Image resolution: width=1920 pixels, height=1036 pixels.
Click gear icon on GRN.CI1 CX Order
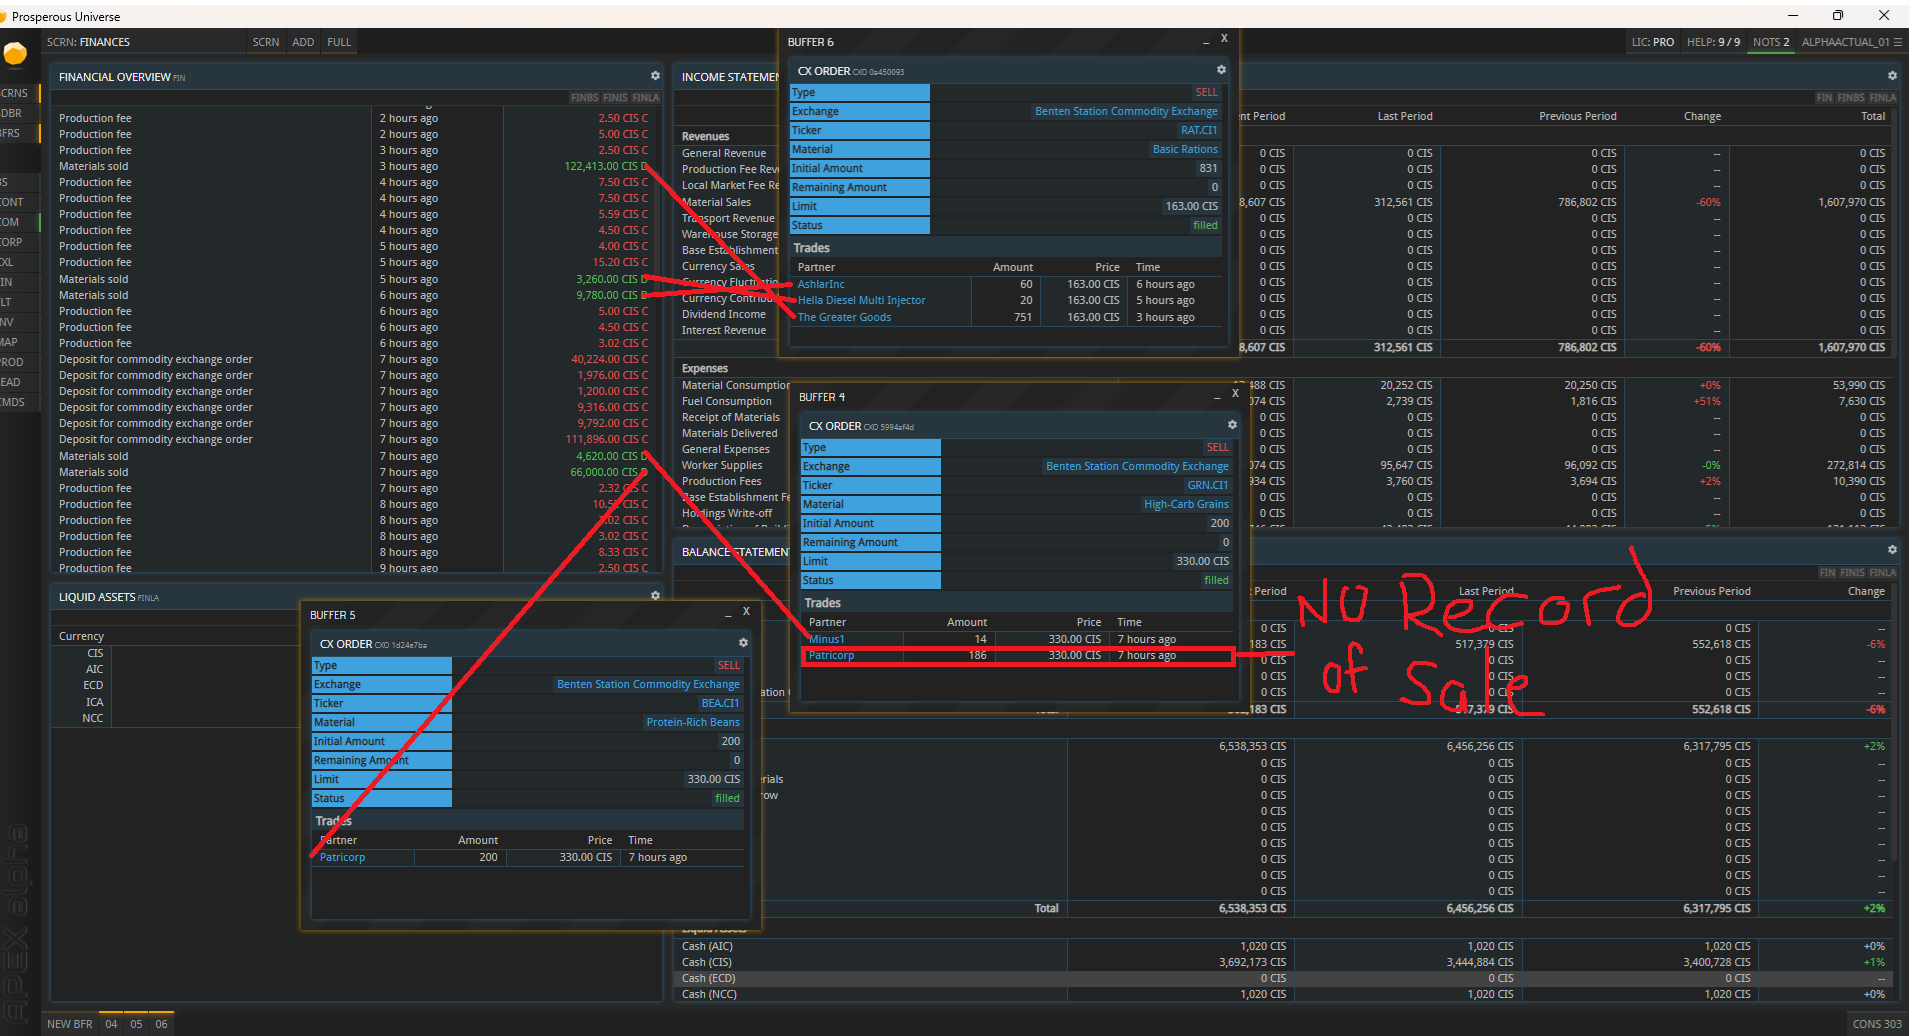1232,425
